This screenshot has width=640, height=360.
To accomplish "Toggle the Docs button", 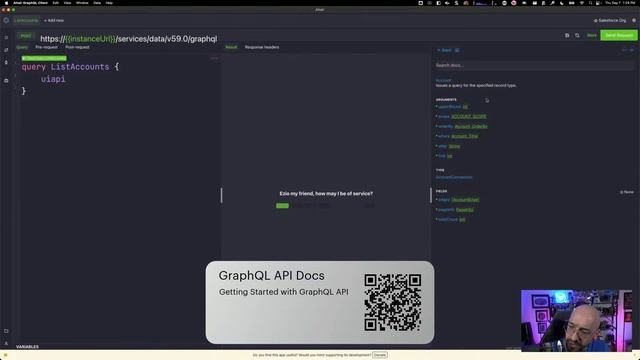I will coord(591,36).
